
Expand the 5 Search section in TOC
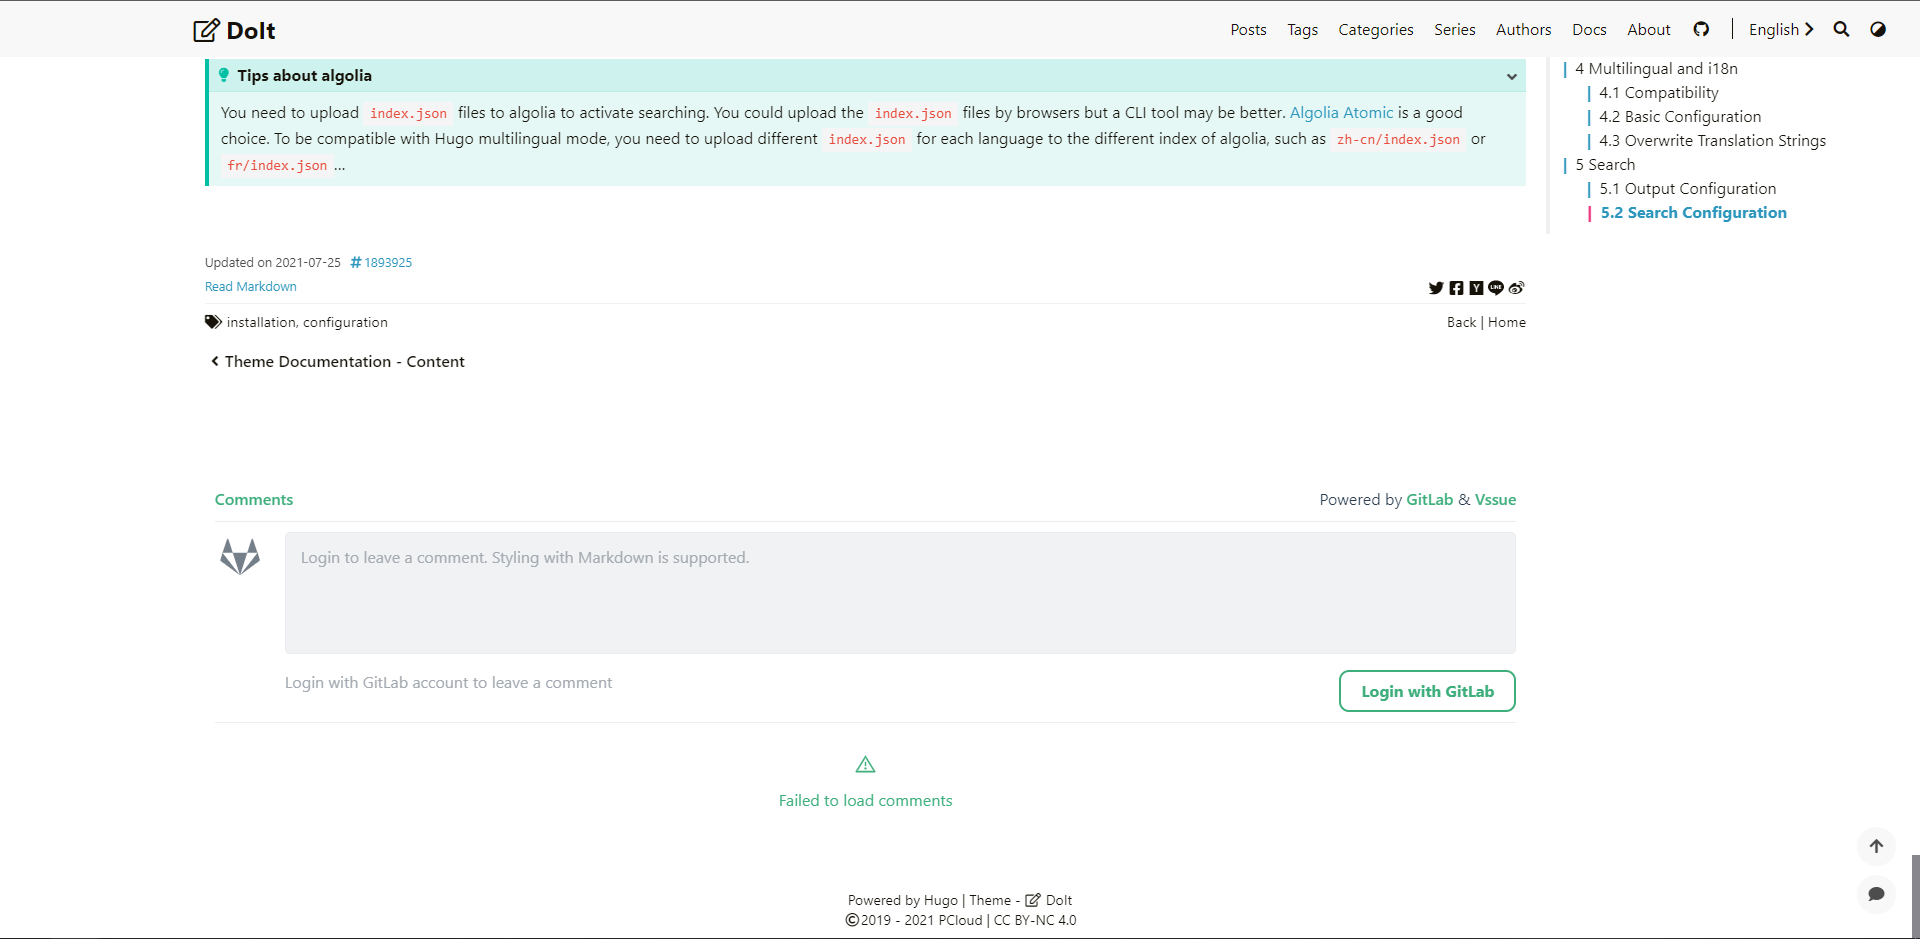coord(1603,164)
